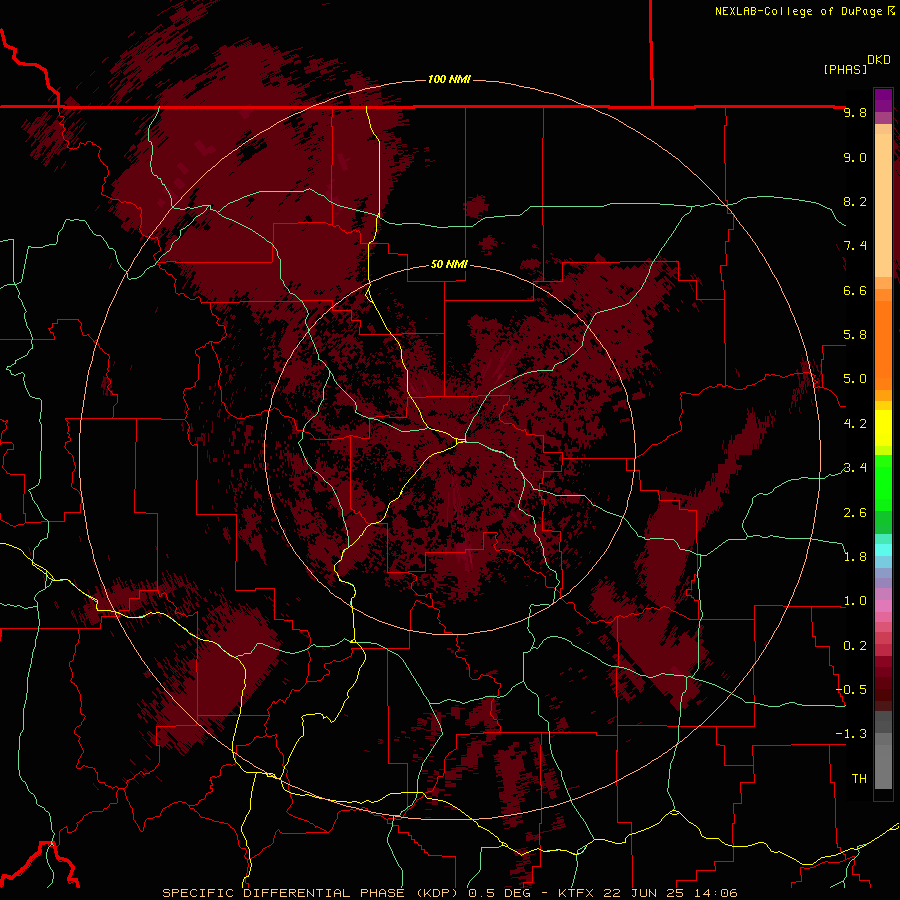The width and height of the screenshot is (900, 900).
Task: Click the yellow segment of the color bar
Action: point(883,428)
